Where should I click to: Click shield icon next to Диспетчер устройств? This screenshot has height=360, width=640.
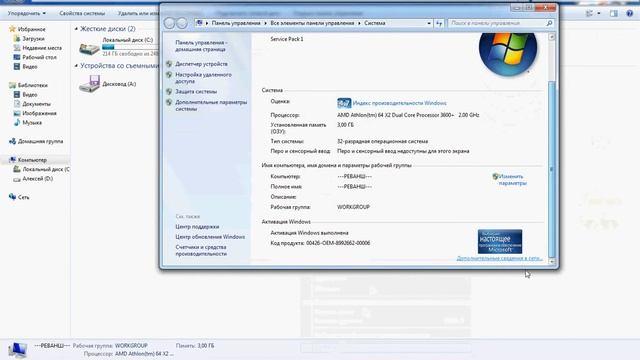click(169, 64)
